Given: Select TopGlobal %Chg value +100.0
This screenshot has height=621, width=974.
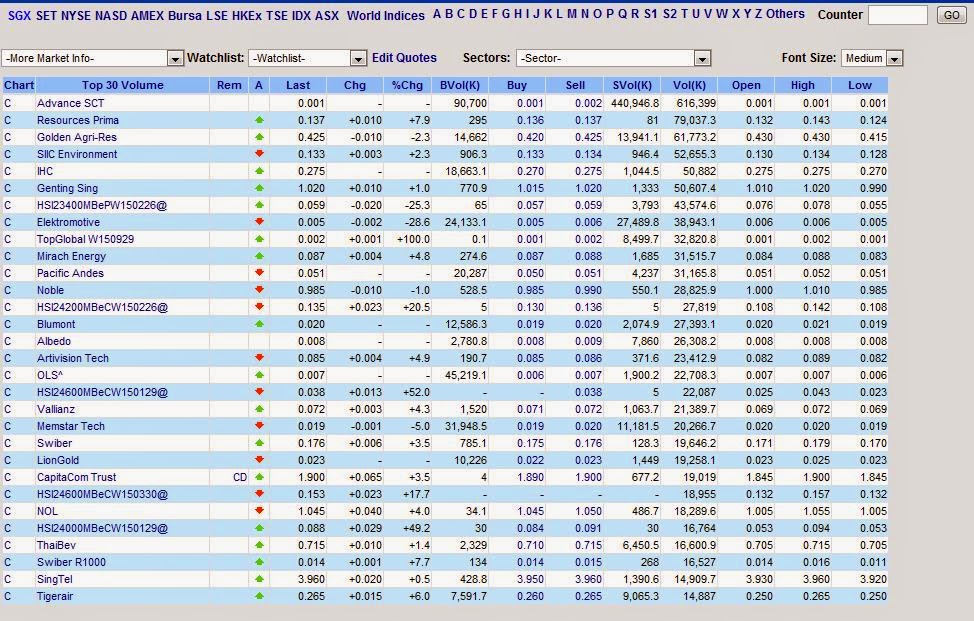Looking at the screenshot, I should tap(413, 239).
